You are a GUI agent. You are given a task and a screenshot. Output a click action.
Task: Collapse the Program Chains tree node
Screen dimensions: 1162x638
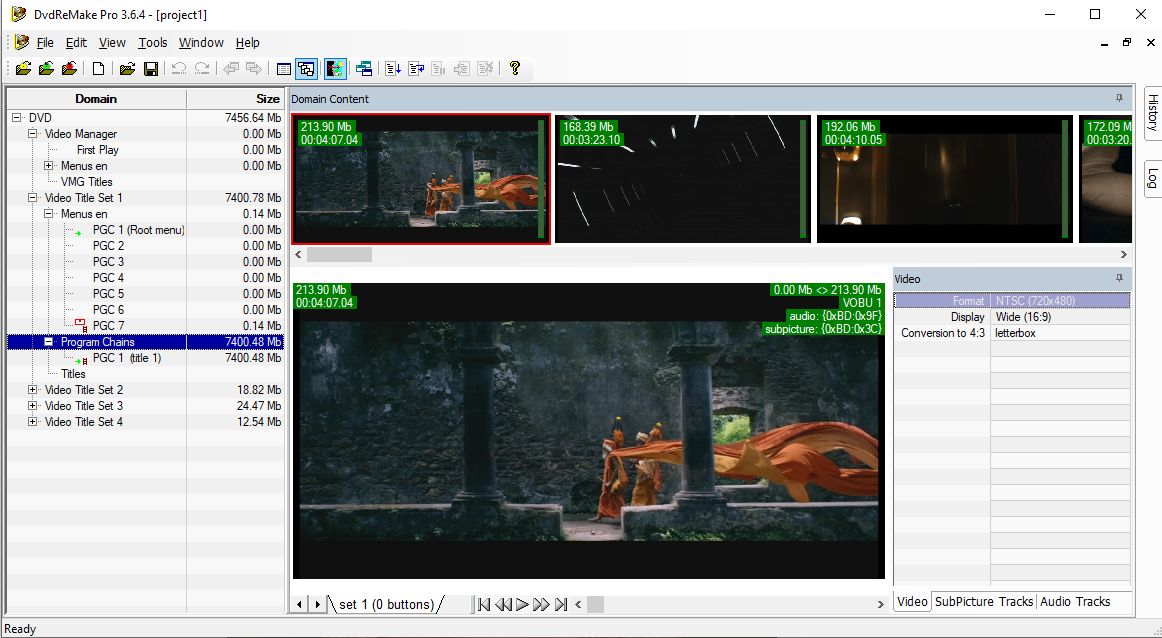point(48,342)
